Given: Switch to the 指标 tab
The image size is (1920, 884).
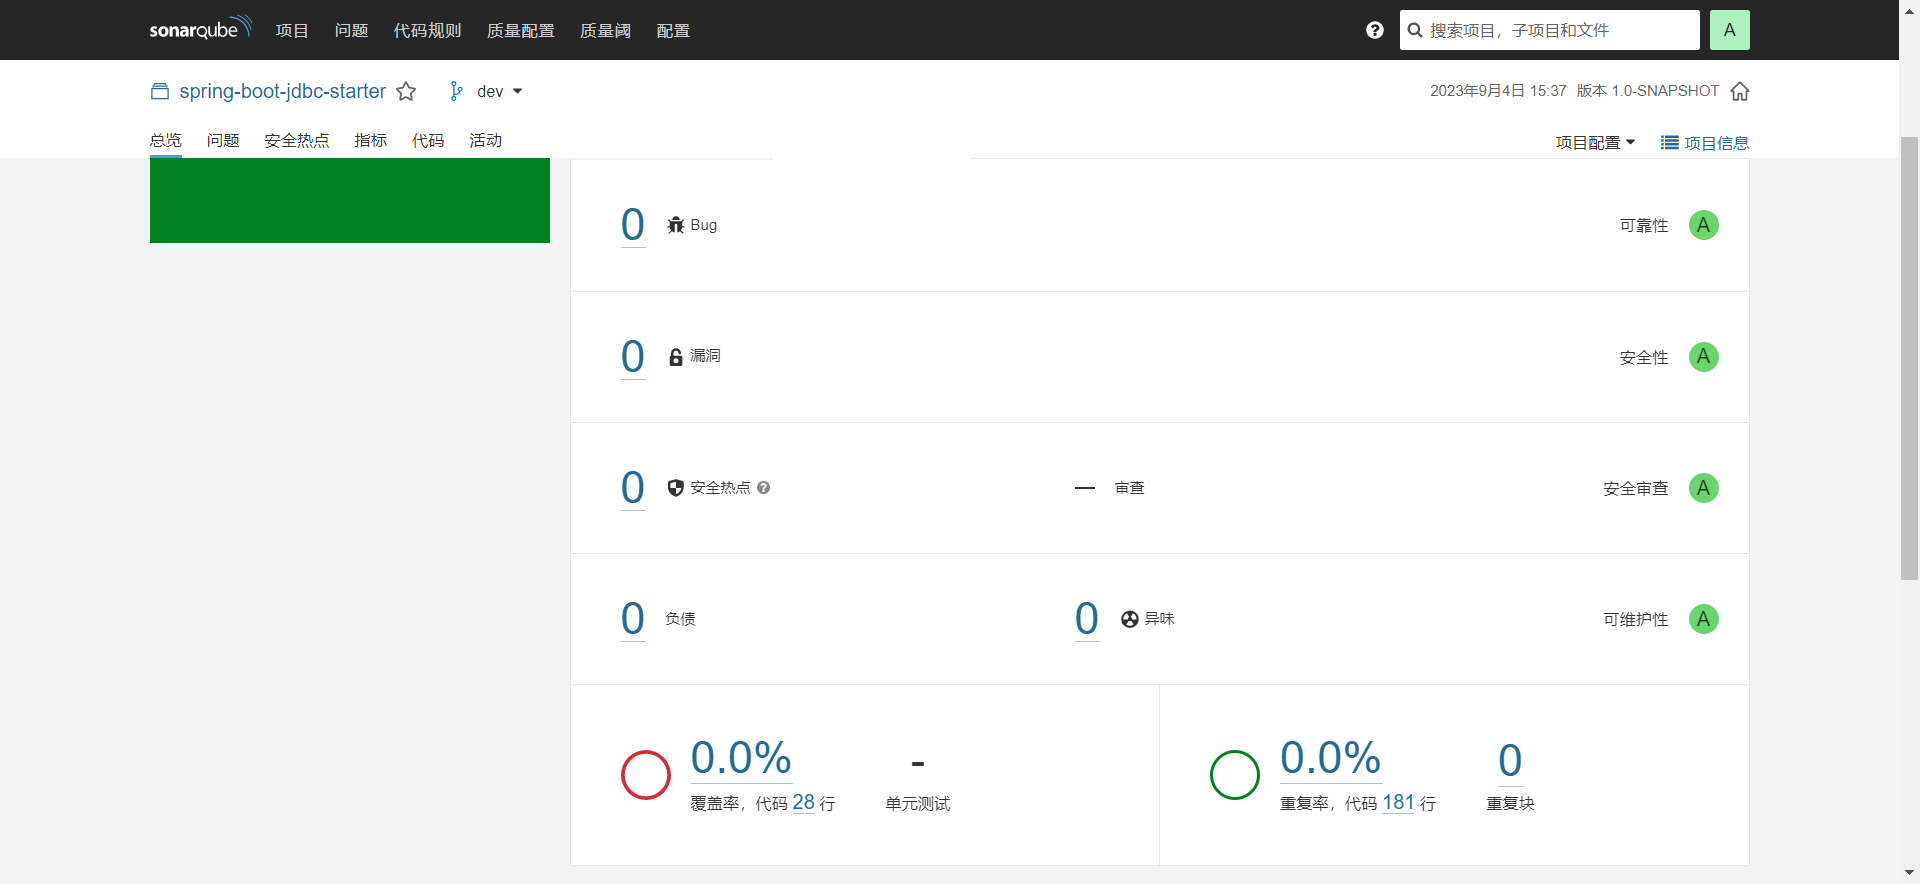Looking at the screenshot, I should [x=370, y=140].
